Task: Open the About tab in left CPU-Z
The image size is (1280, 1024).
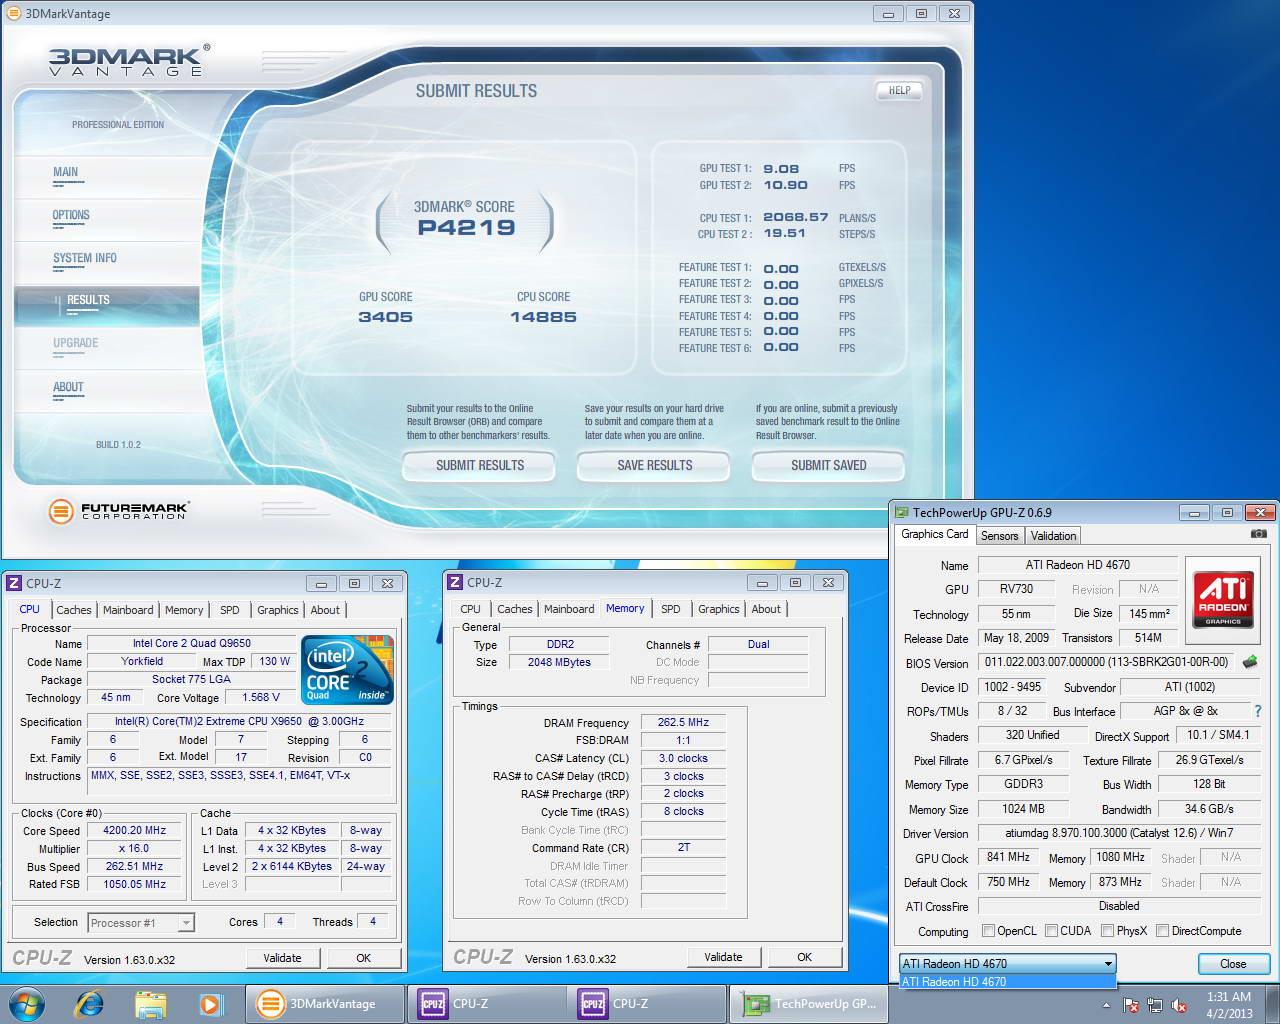Action: (325, 610)
